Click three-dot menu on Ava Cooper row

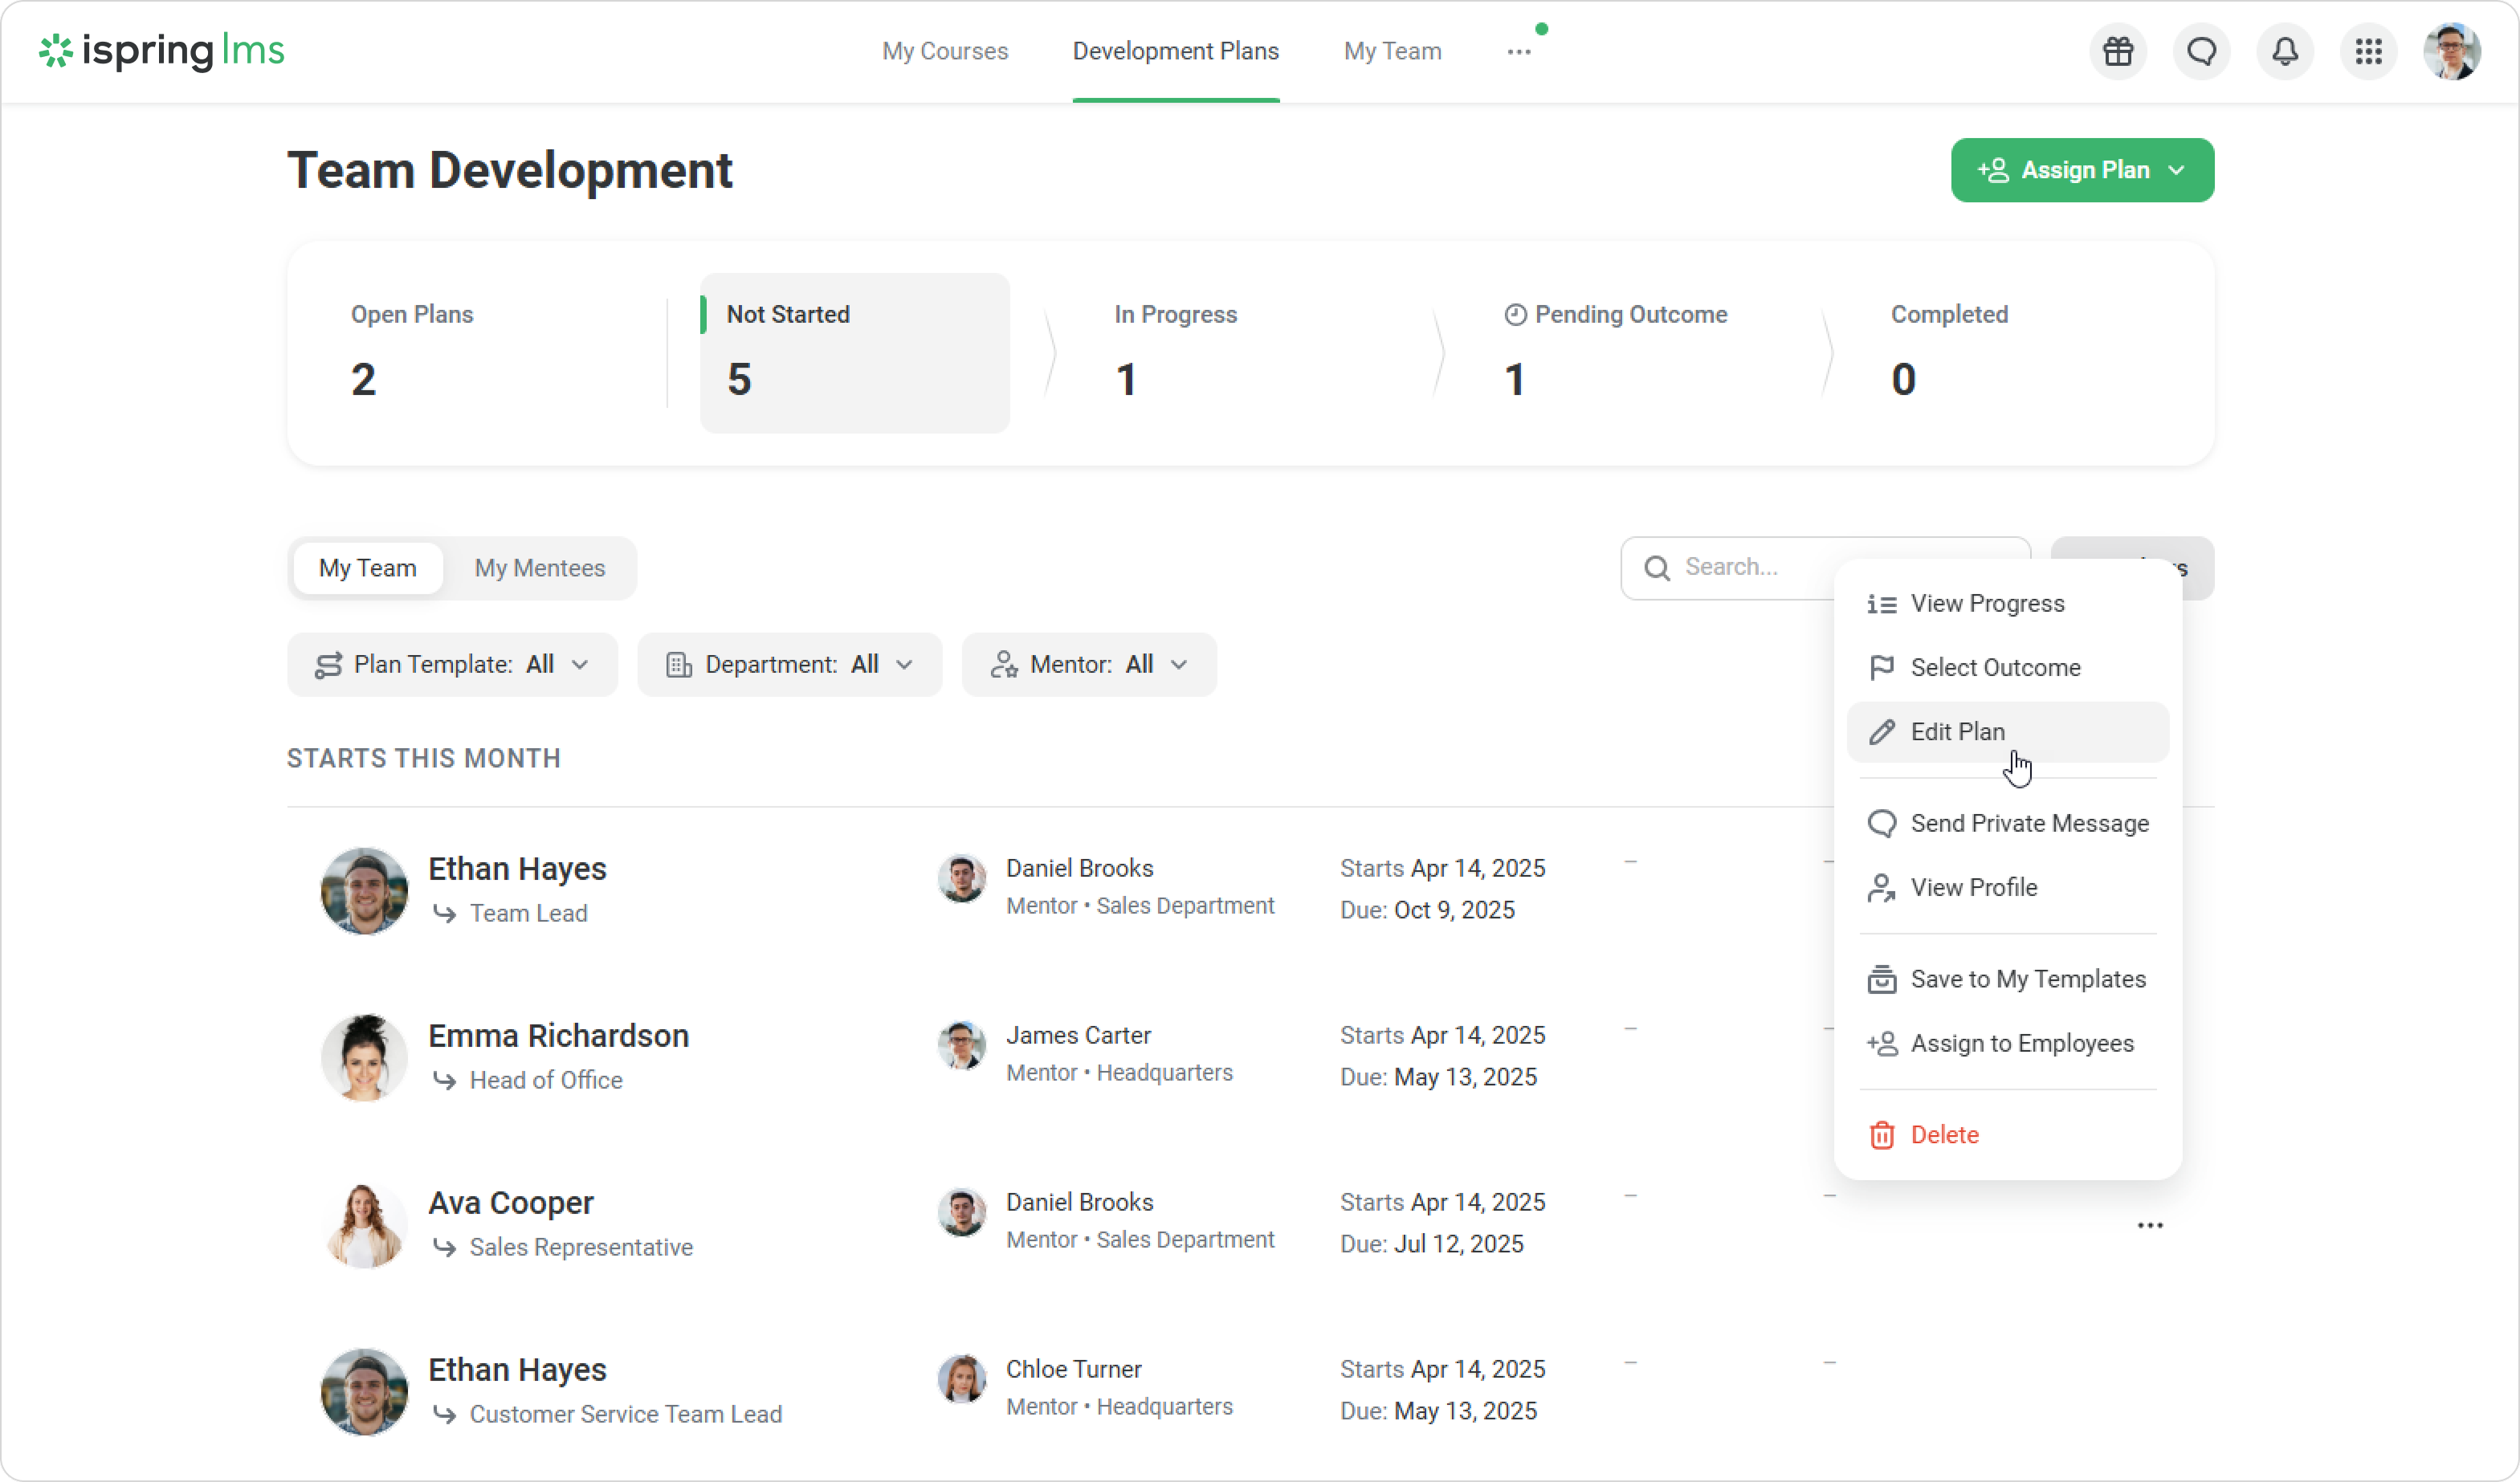click(2149, 1225)
